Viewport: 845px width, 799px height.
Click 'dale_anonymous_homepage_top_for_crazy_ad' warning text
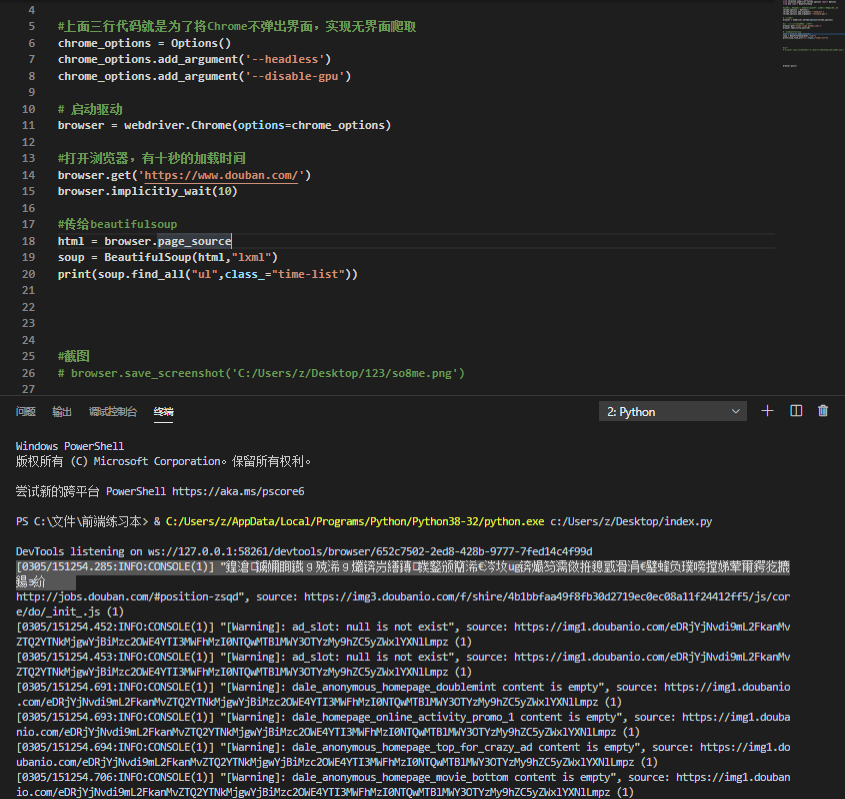click(412, 747)
